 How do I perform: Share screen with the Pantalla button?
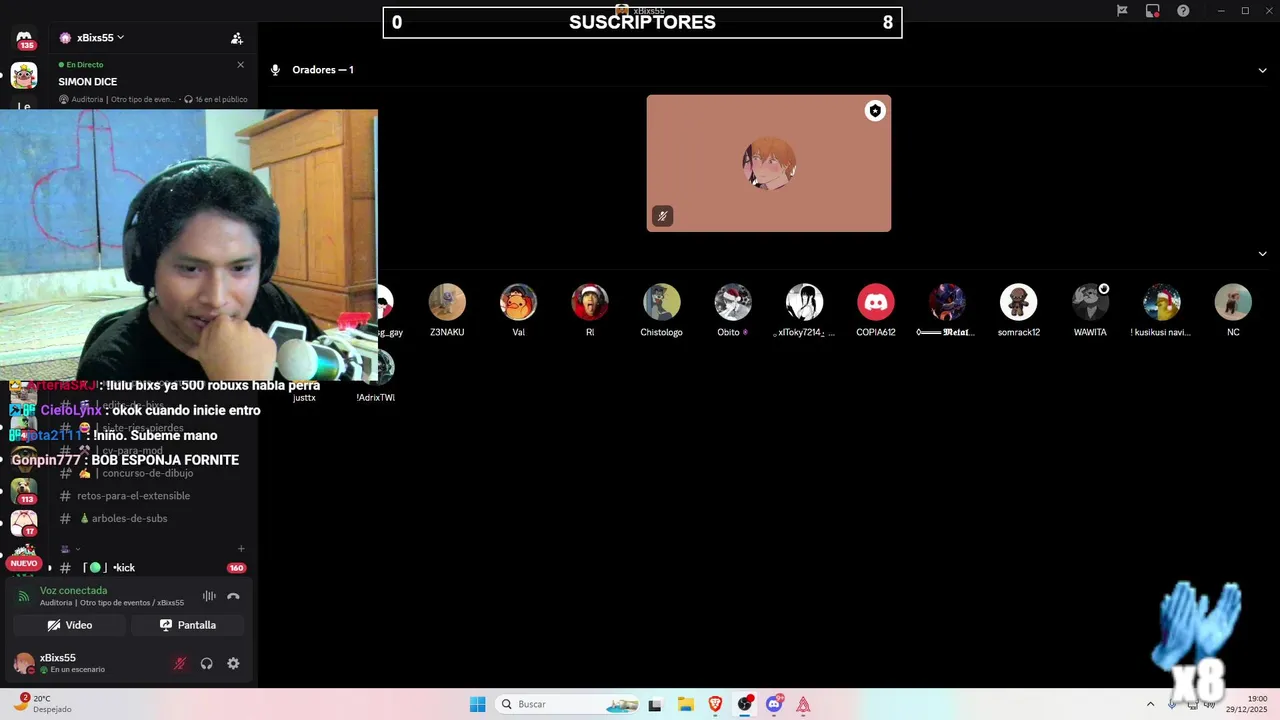tap(188, 625)
